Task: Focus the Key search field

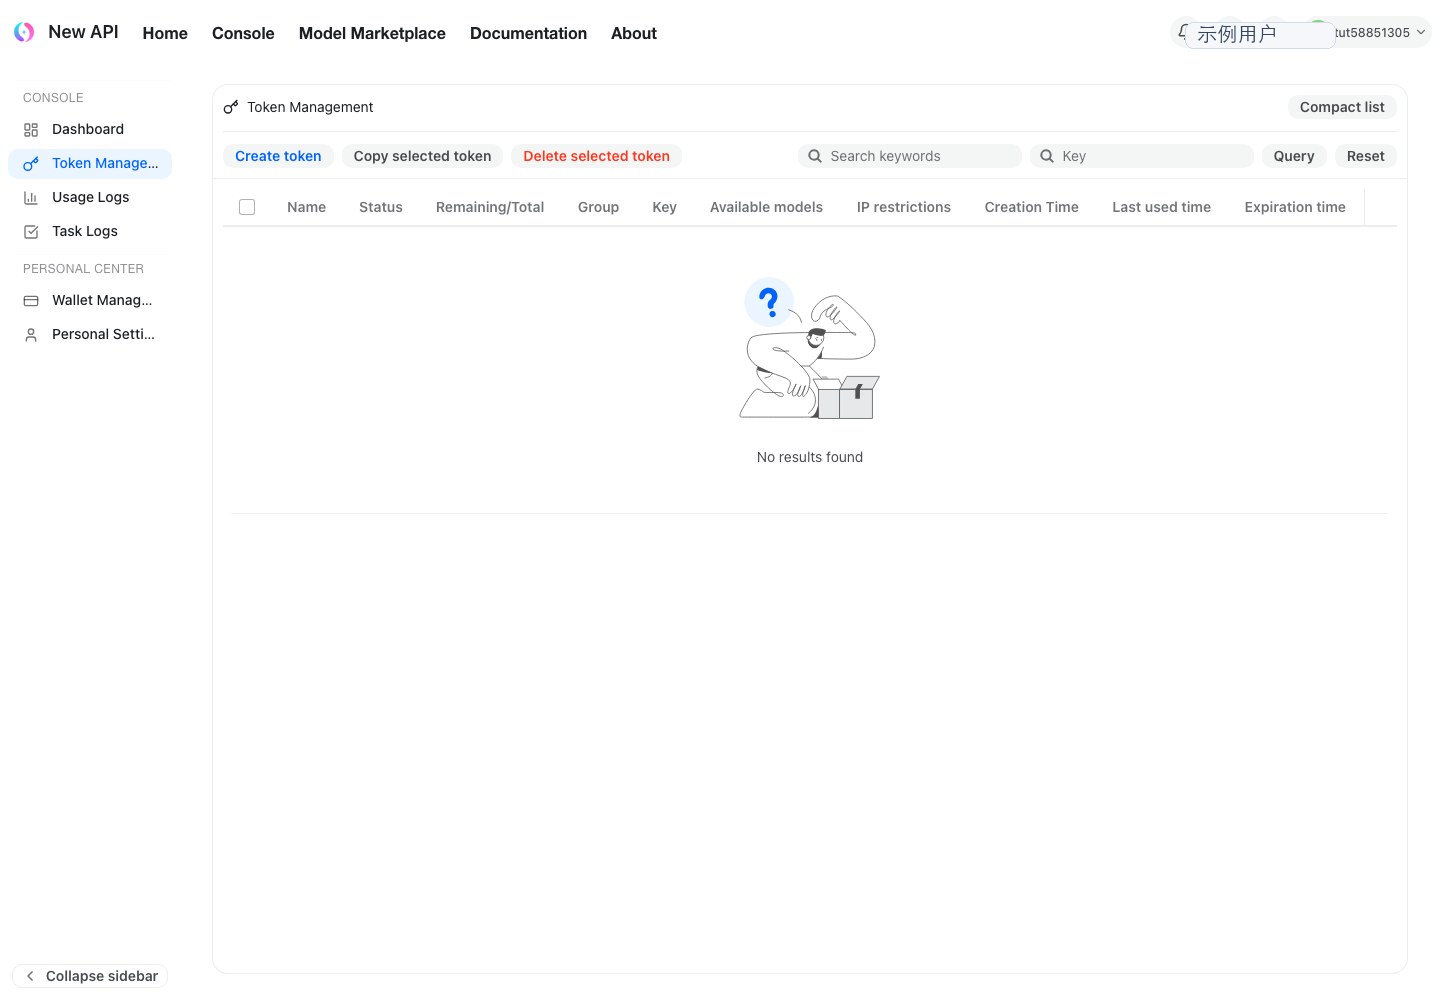Action: 1142,156
